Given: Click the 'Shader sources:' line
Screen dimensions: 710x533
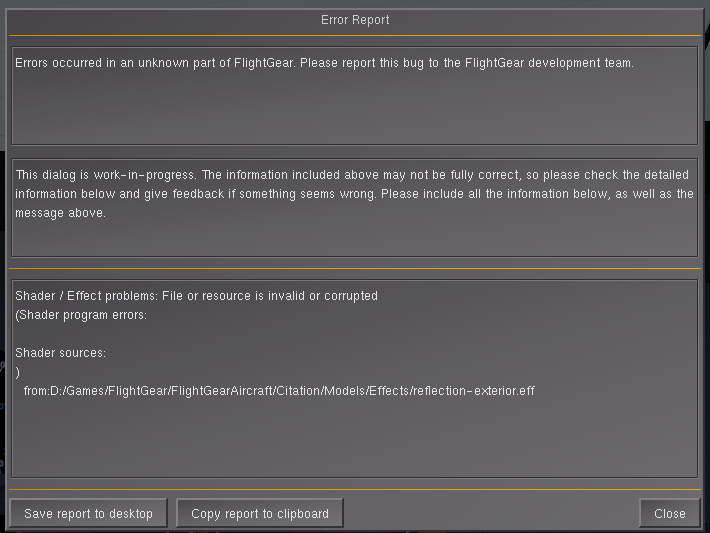Looking at the screenshot, I should click(60, 353).
